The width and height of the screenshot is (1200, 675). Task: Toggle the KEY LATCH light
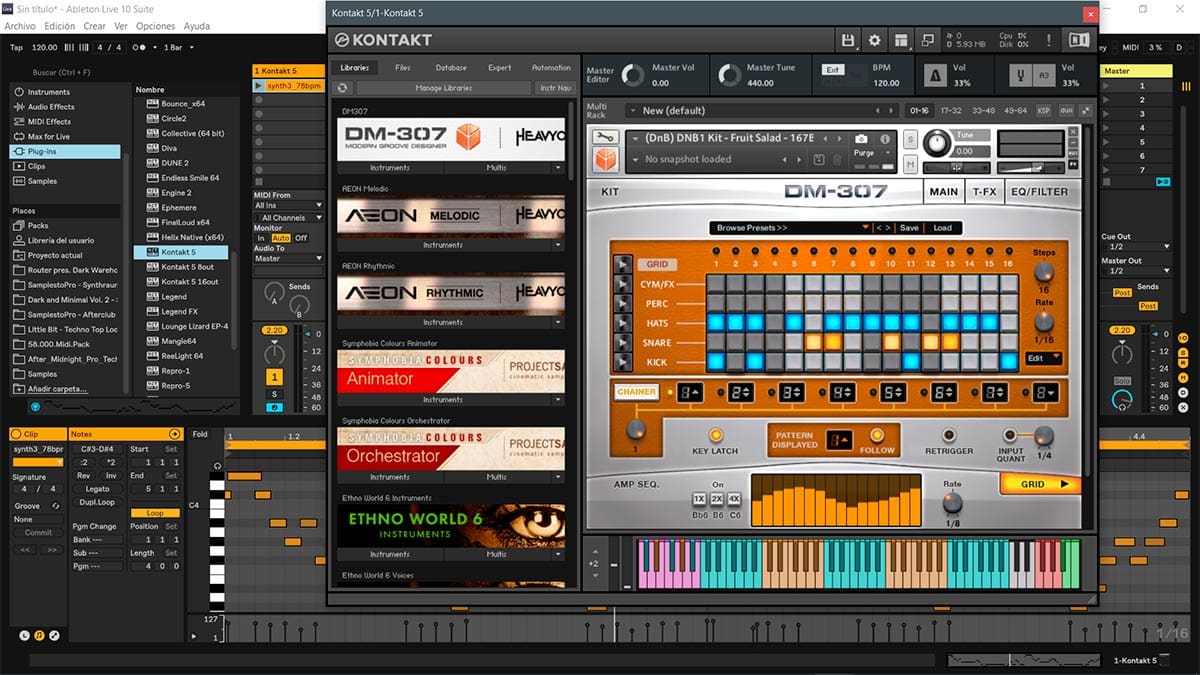[716, 435]
